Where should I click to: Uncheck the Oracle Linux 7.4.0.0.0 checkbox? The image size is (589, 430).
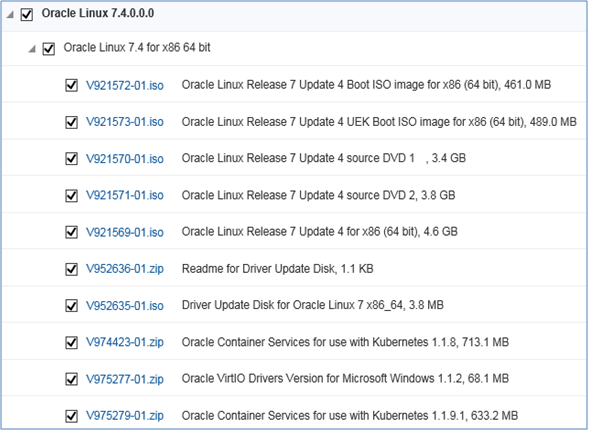(x=27, y=15)
